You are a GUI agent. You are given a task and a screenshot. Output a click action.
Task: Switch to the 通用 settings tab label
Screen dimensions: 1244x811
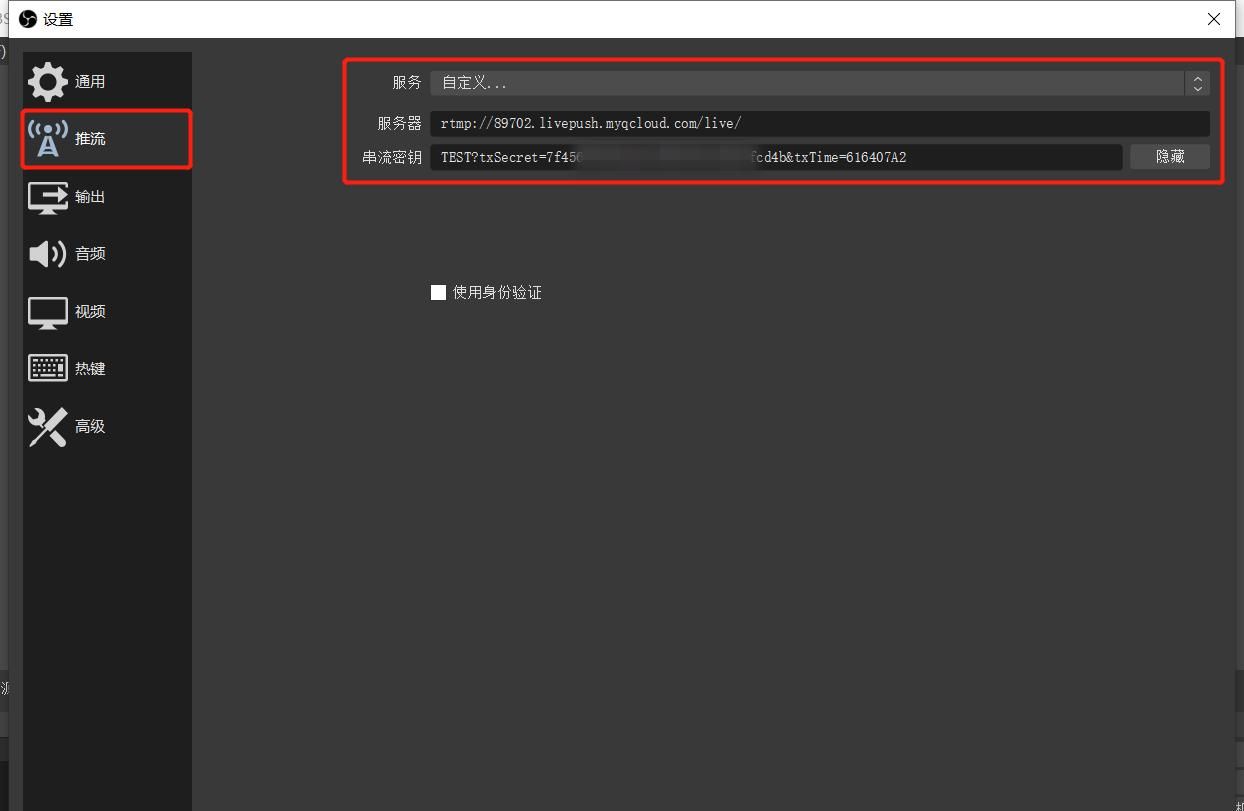click(x=90, y=82)
